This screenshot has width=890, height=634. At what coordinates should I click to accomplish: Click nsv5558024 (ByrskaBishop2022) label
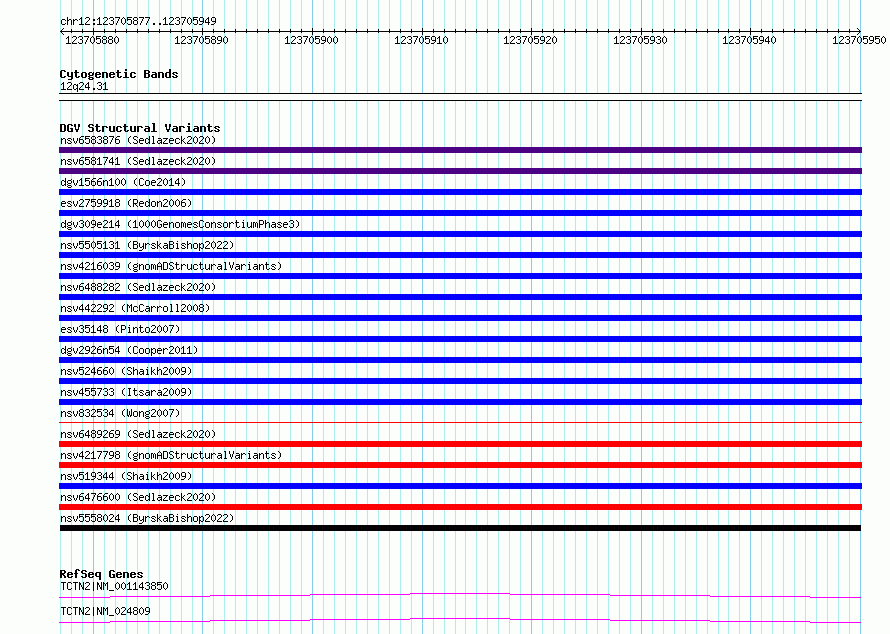(147, 518)
